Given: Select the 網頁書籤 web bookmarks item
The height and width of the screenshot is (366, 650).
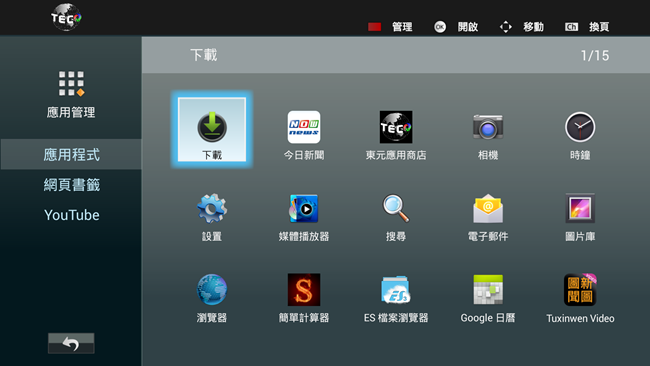Looking at the screenshot, I should 71,185.
